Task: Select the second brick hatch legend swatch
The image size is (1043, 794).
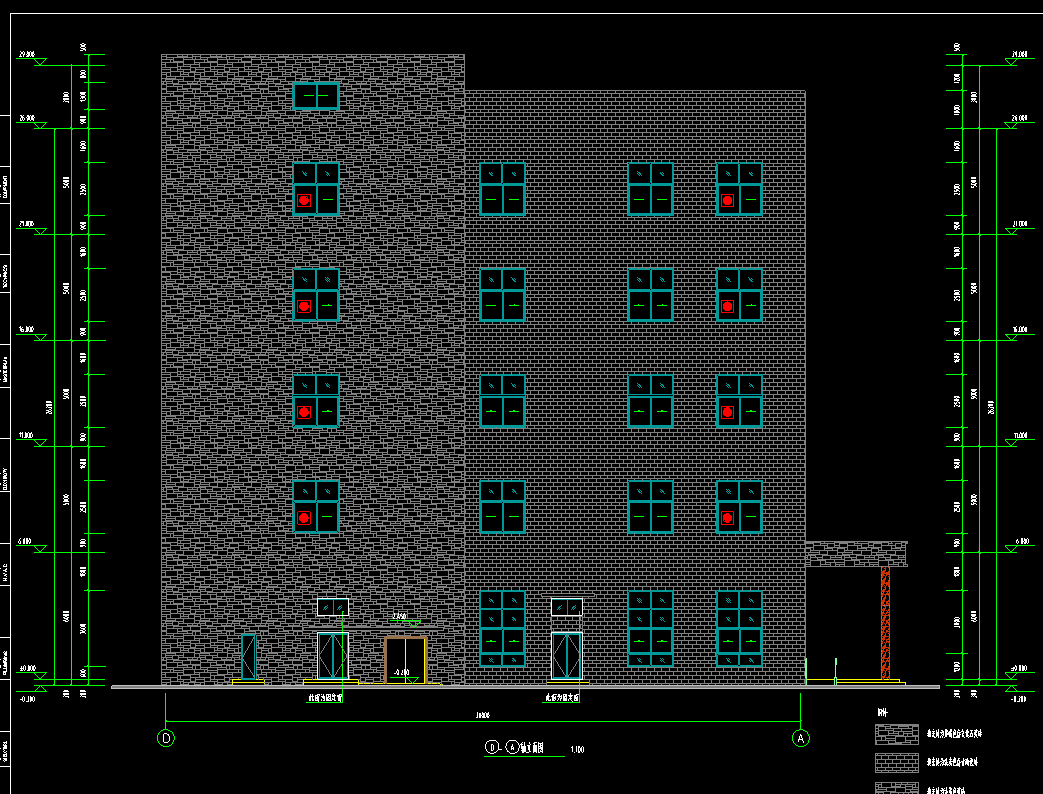Action: click(896, 763)
